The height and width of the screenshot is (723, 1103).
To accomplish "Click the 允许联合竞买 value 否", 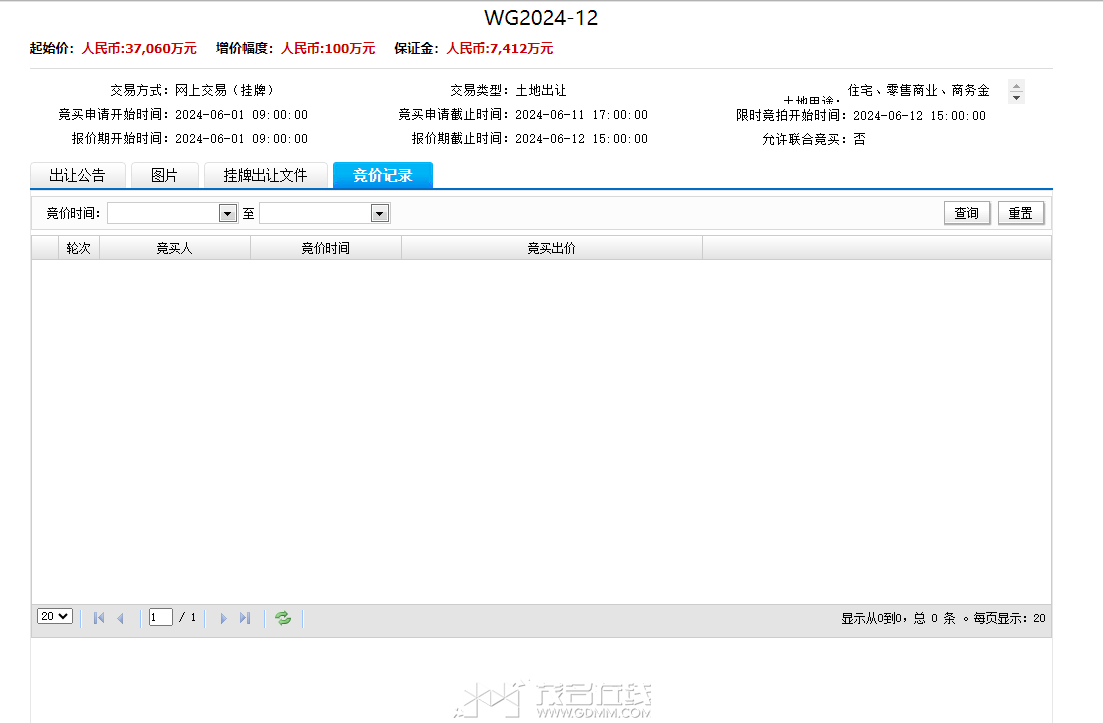I will tap(859, 139).
